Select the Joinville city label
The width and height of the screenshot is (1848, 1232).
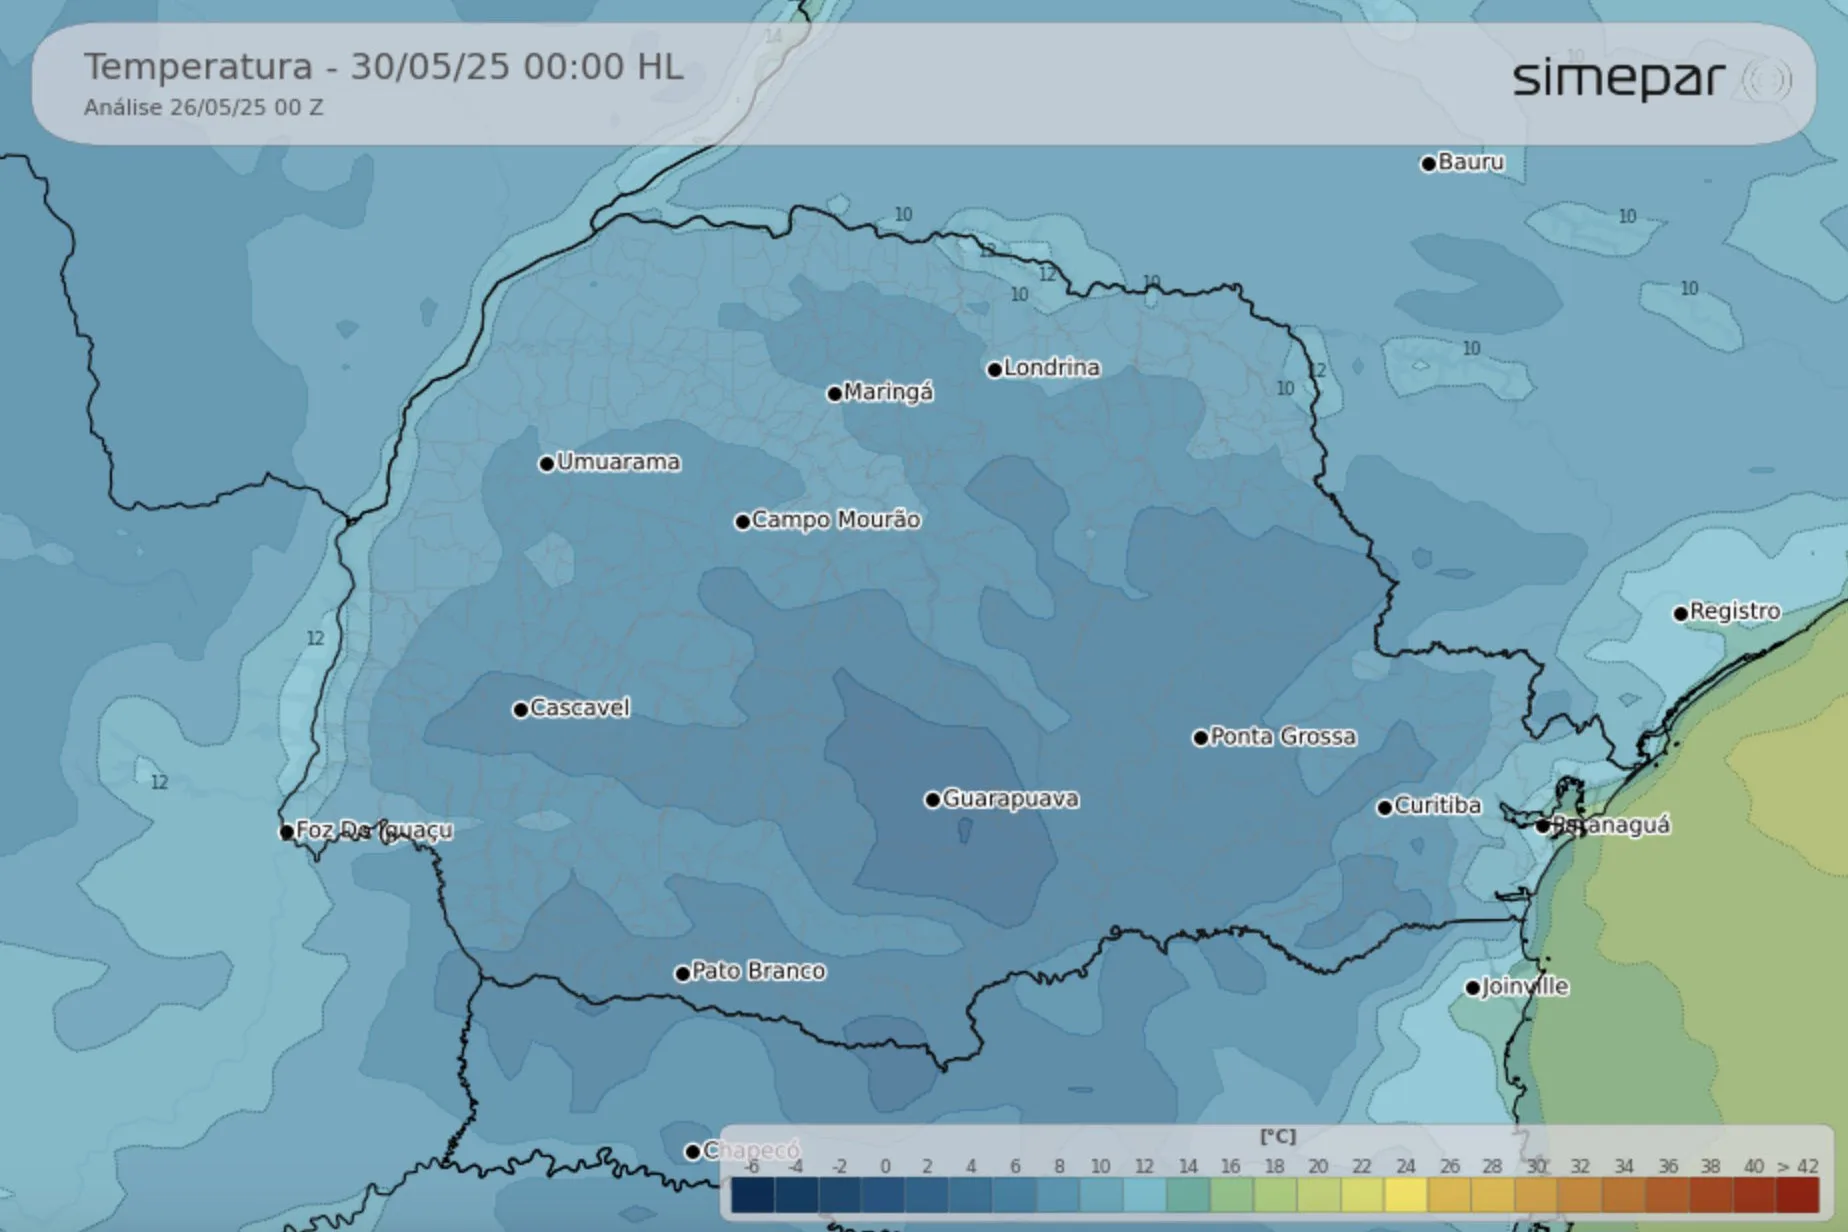click(1525, 987)
